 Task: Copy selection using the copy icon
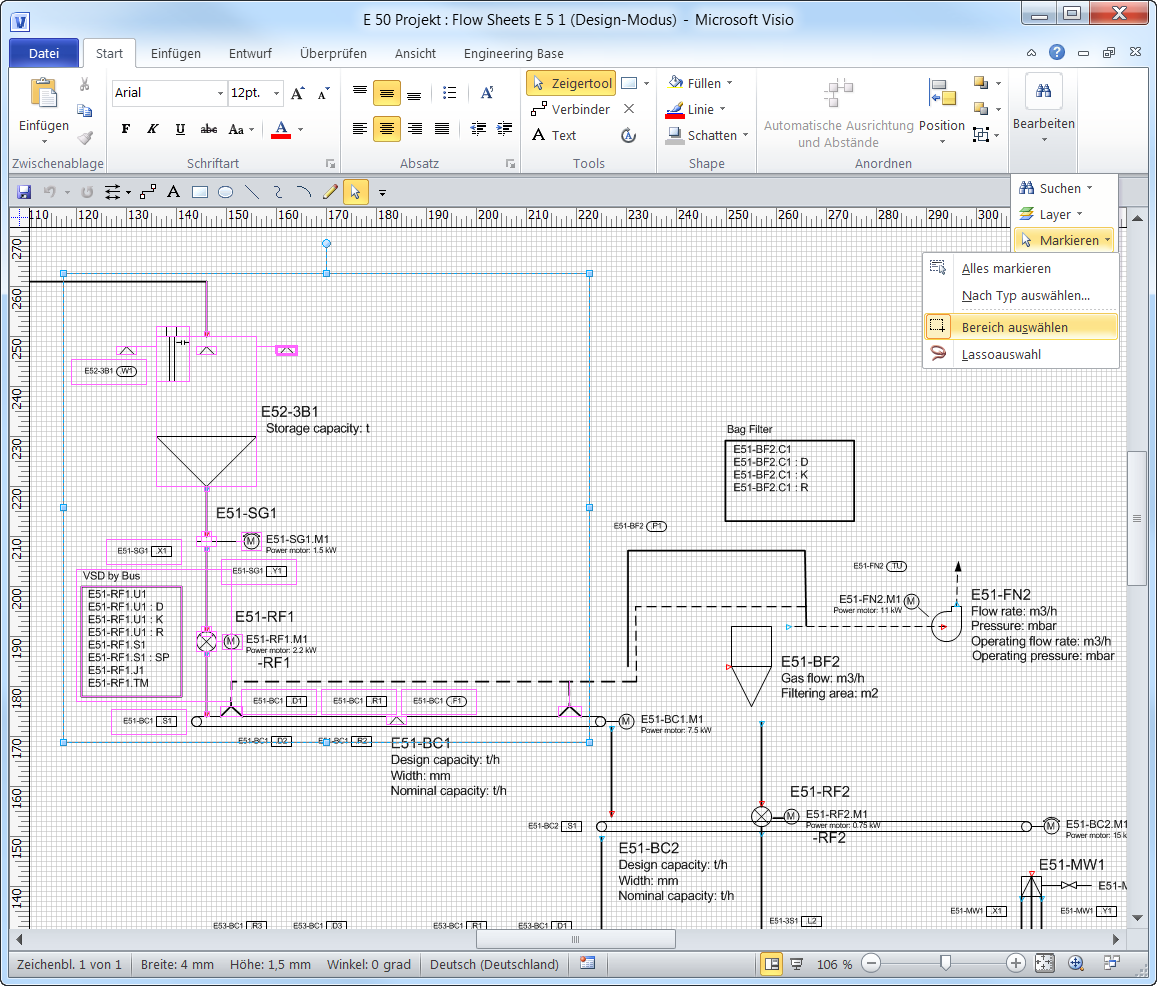tap(85, 111)
